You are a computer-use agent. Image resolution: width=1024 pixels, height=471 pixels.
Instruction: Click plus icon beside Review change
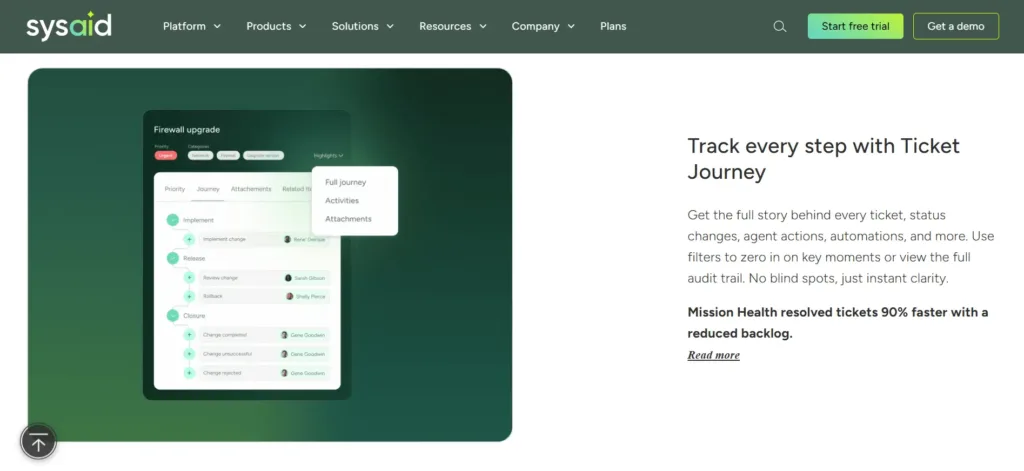pos(189,278)
